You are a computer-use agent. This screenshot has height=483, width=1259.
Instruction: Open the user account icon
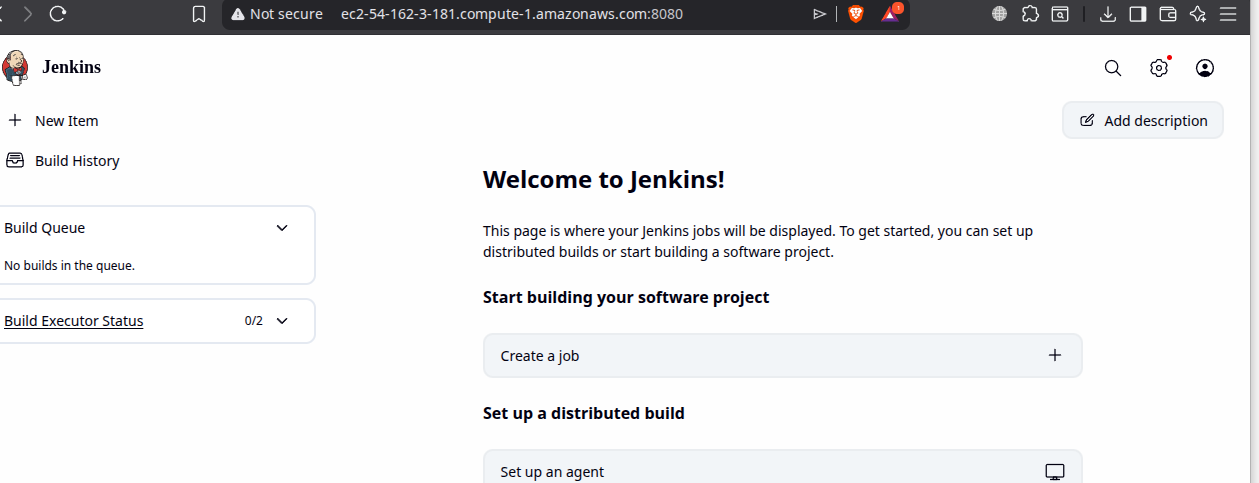[1205, 68]
